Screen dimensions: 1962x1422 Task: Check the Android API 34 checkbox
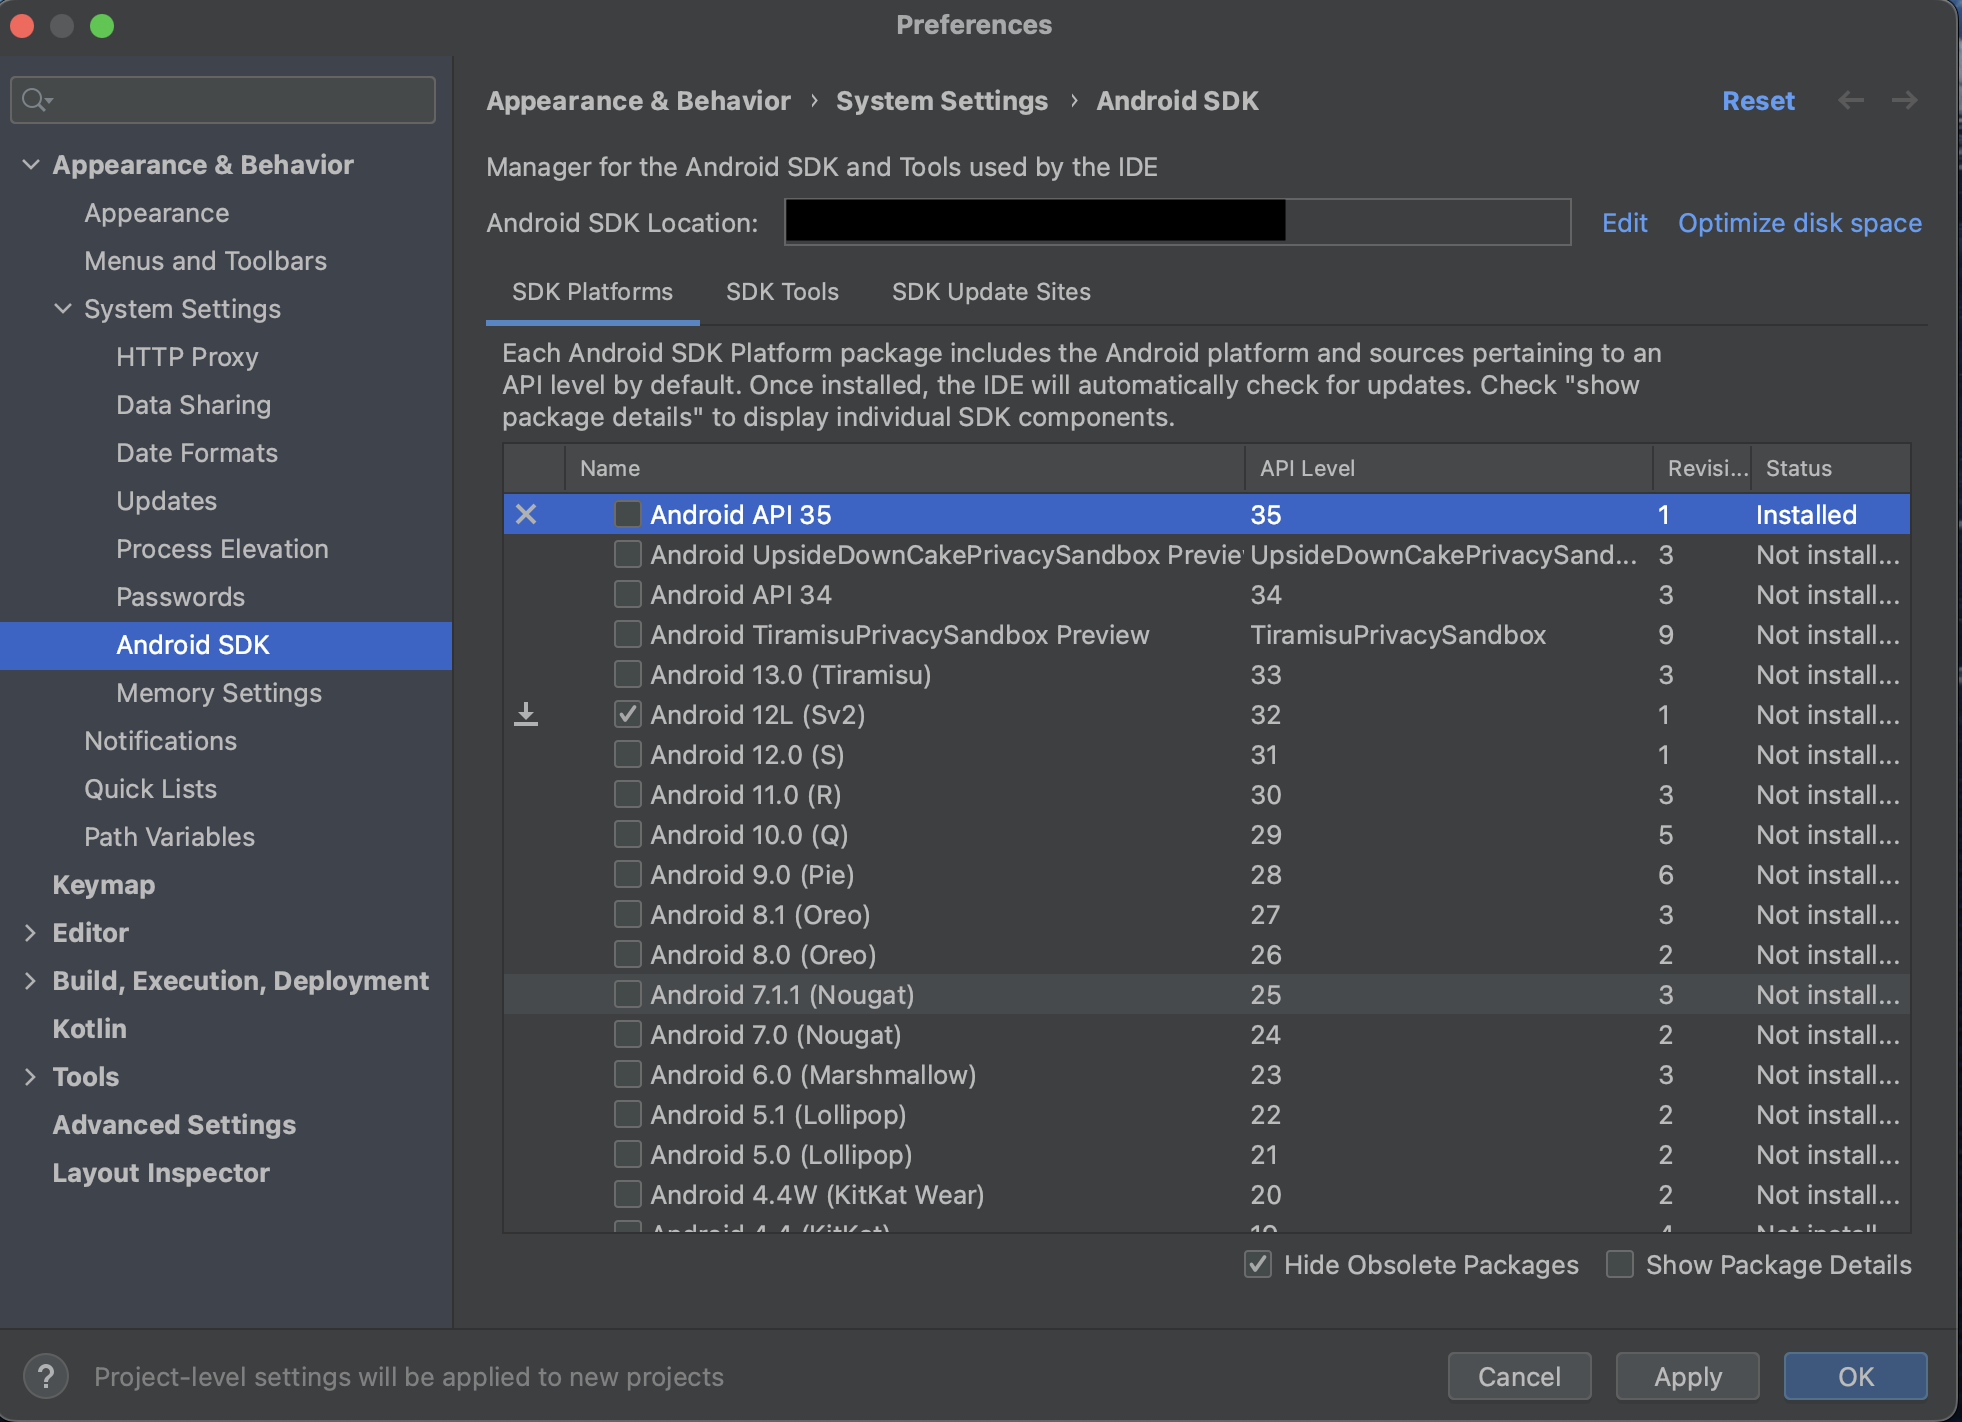click(628, 595)
